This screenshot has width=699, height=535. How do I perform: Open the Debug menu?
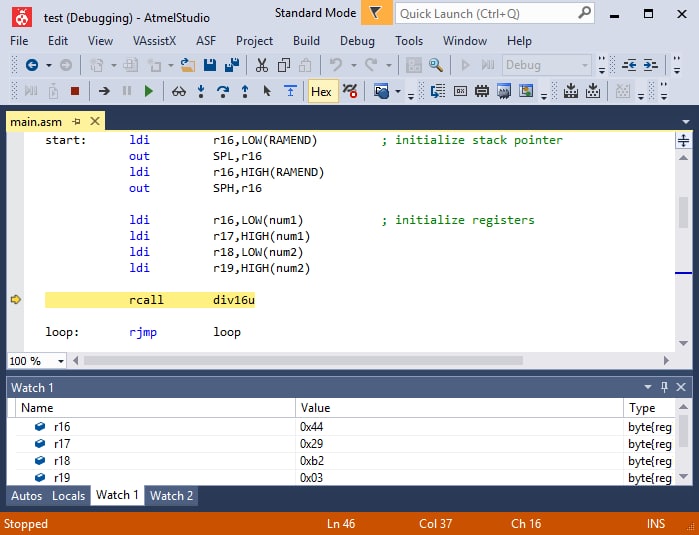pyautogui.click(x=357, y=41)
